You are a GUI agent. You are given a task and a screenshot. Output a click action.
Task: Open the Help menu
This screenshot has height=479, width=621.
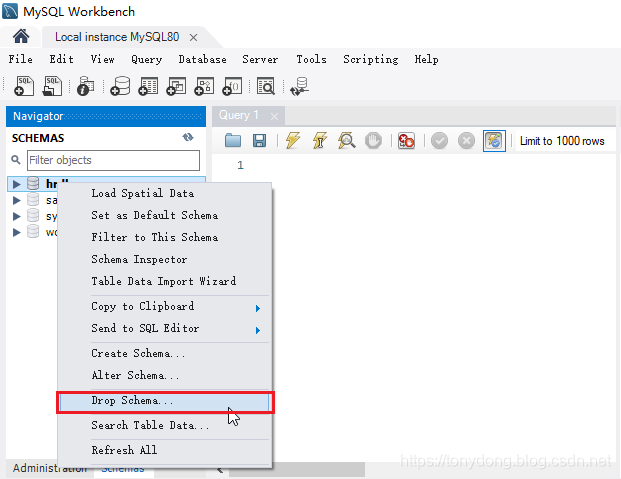point(426,59)
